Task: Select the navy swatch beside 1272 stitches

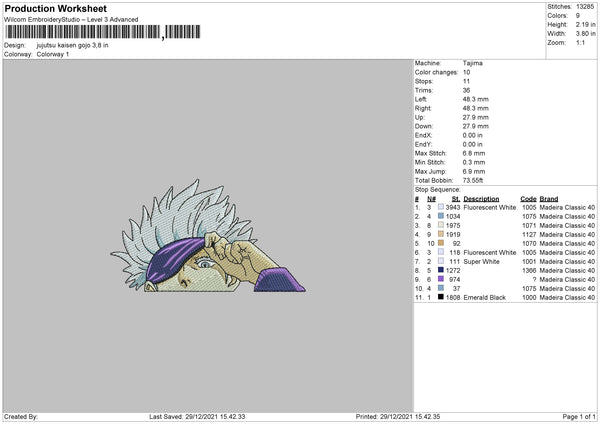Action: [x=441, y=270]
